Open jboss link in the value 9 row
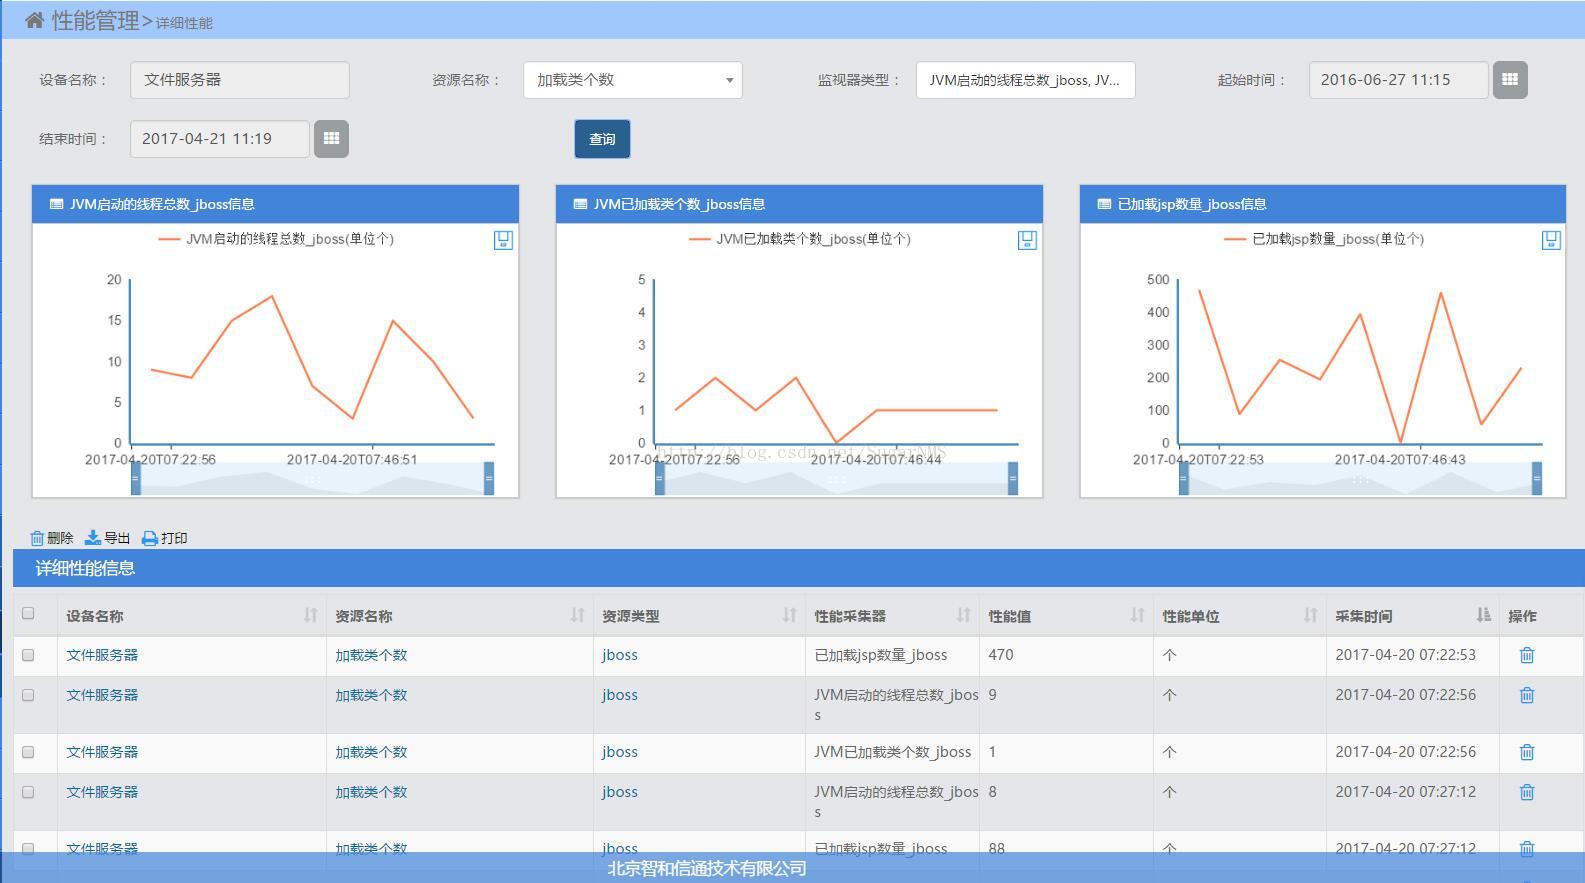 (620, 695)
